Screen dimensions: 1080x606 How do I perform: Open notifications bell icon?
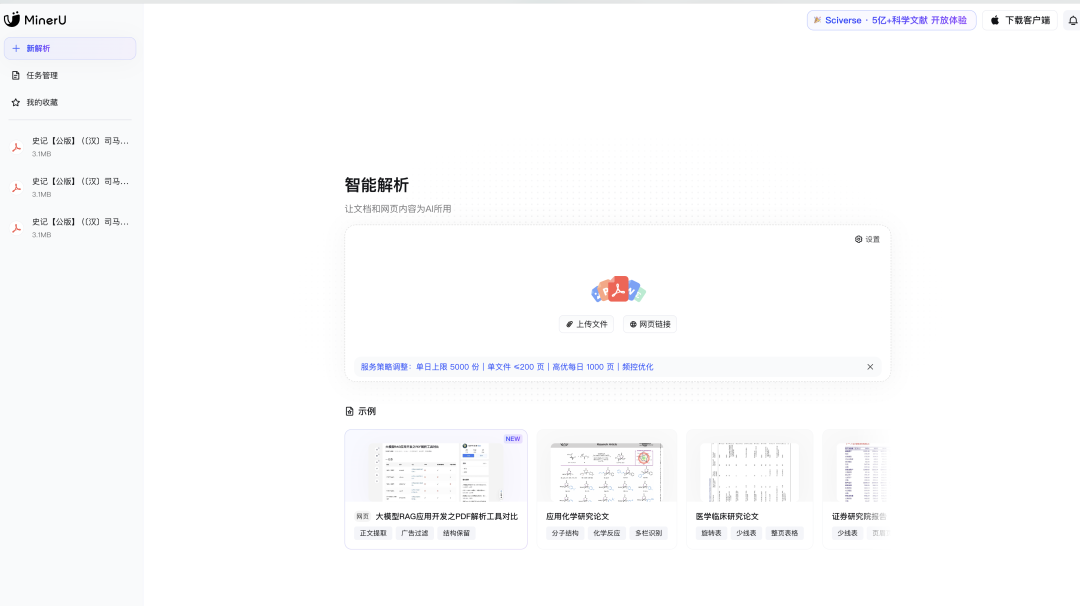(x=1073, y=21)
